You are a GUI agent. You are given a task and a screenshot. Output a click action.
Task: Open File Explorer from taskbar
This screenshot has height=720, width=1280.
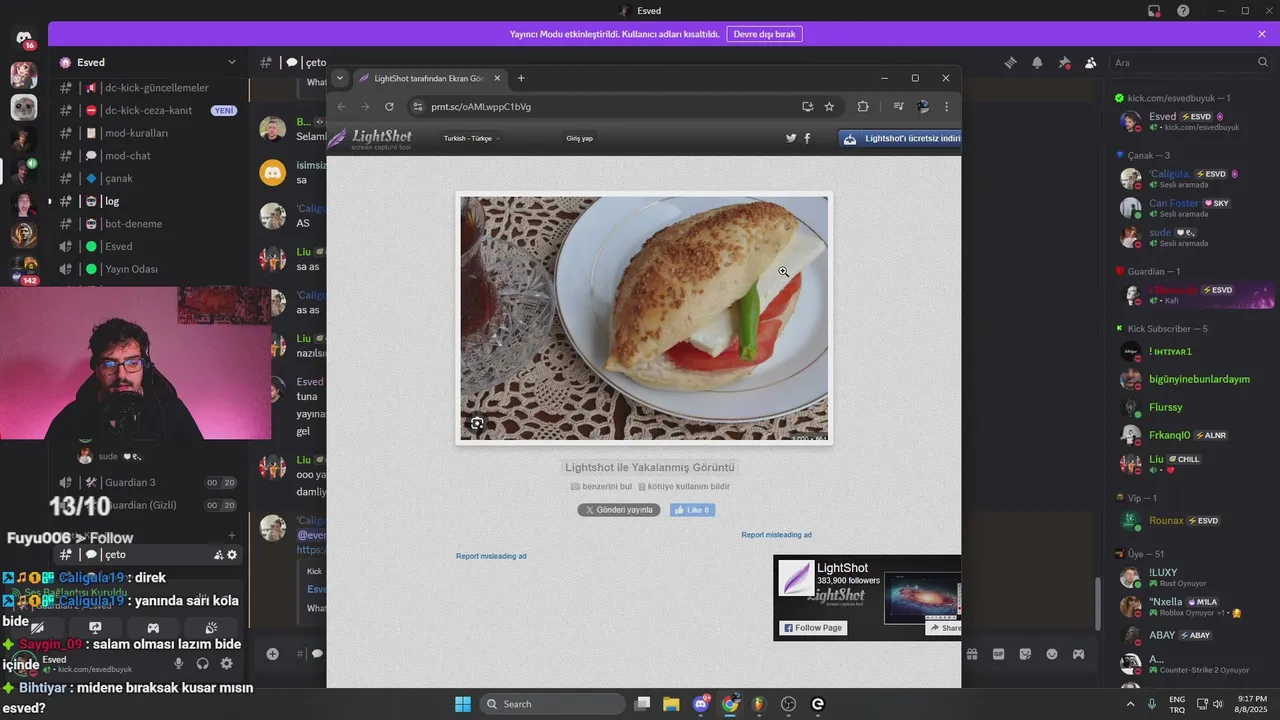click(671, 704)
